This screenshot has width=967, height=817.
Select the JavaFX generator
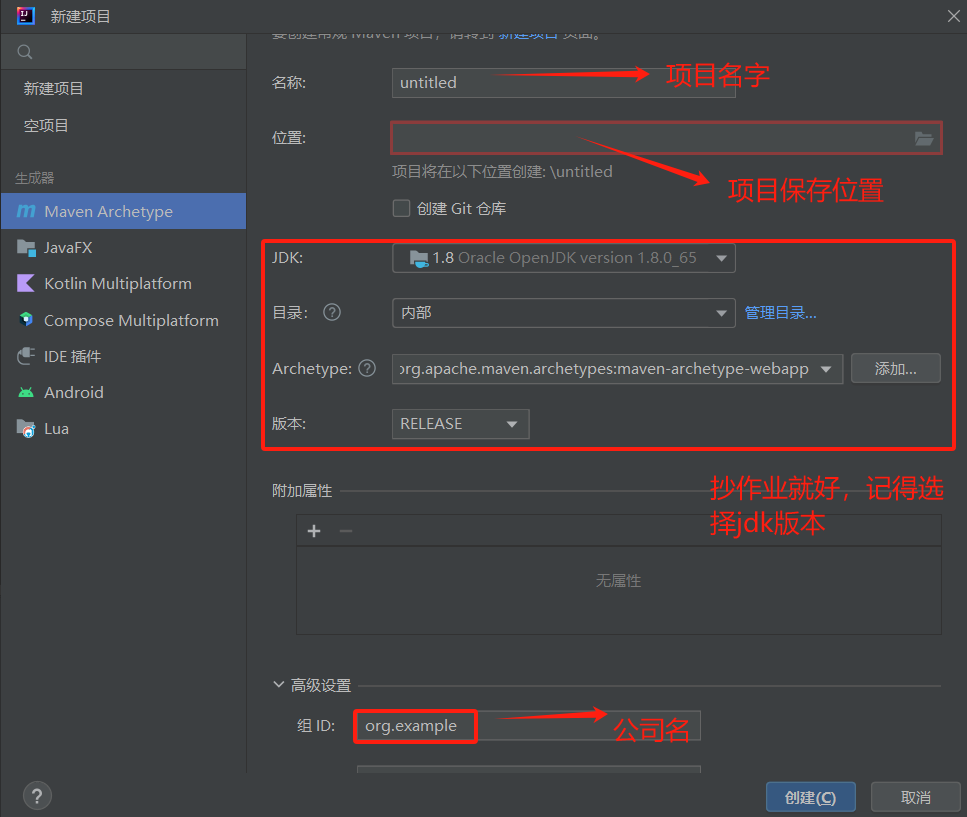coord(68,248)
